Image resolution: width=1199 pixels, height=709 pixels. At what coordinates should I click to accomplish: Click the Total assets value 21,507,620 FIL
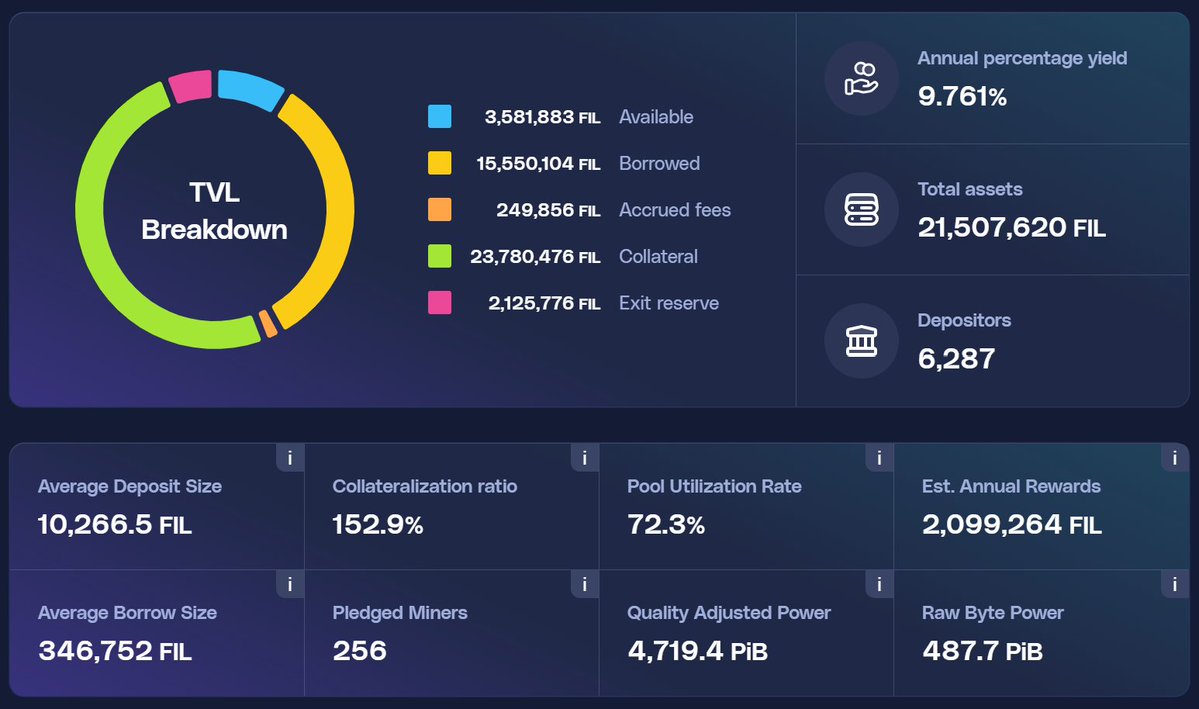tap(1011, 227)
